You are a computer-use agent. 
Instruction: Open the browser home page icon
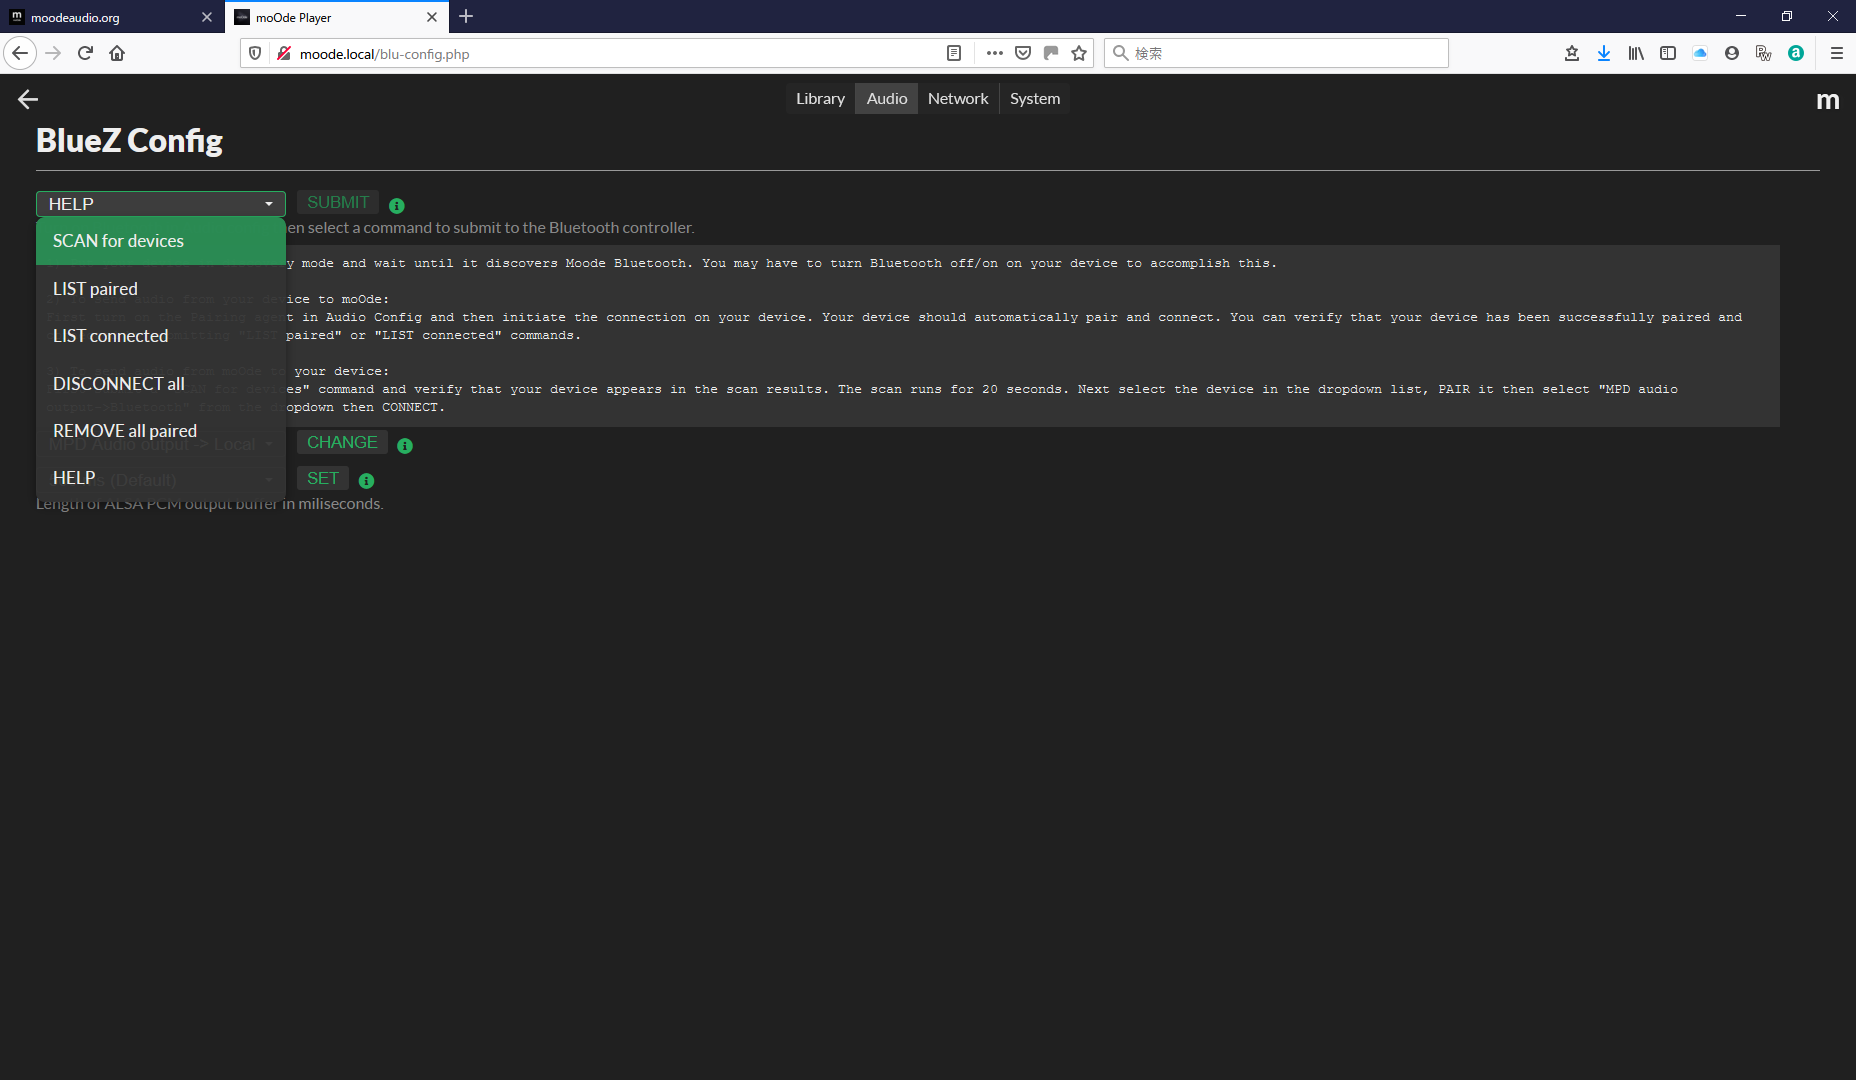[117, 53]
